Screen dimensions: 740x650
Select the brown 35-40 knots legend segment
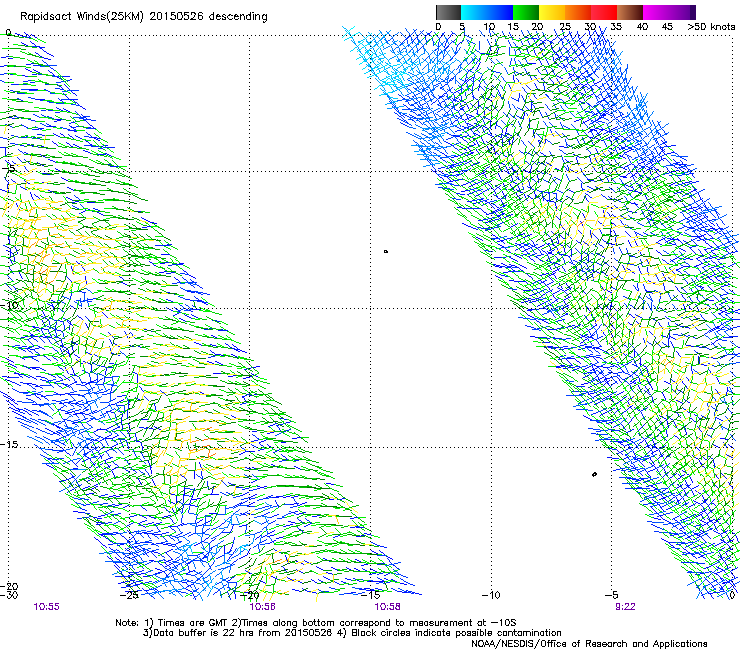(630, 12)
